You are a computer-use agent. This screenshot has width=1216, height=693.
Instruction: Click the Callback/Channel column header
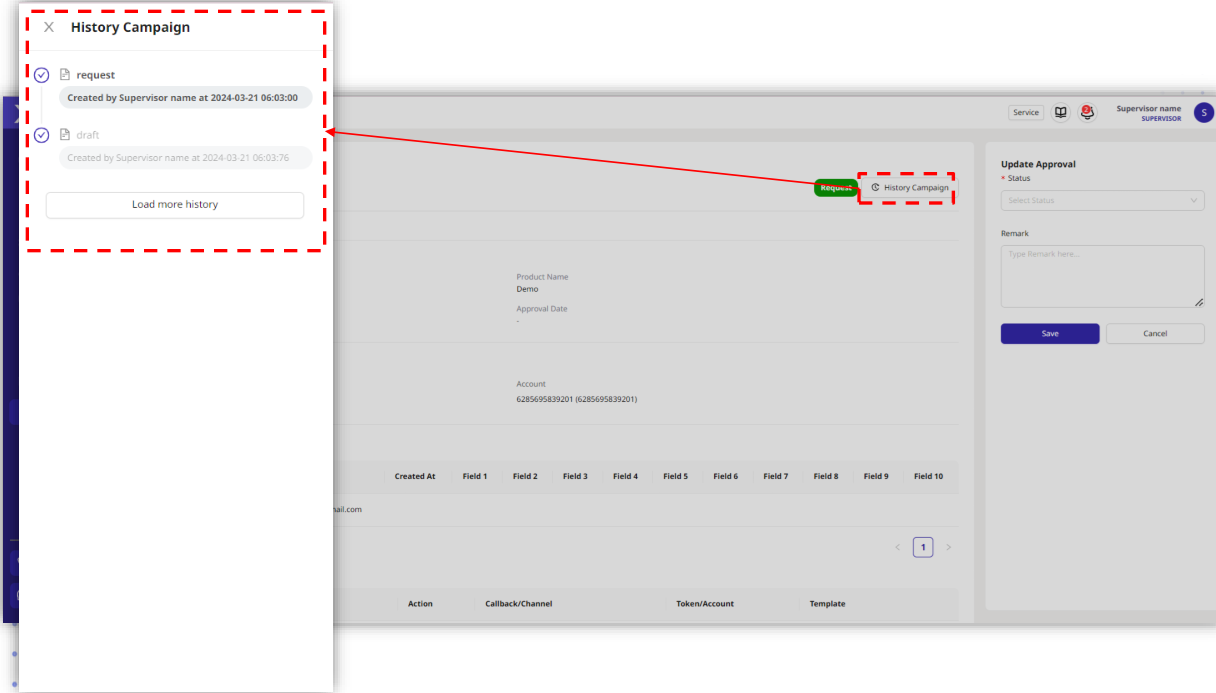(519, 604)
